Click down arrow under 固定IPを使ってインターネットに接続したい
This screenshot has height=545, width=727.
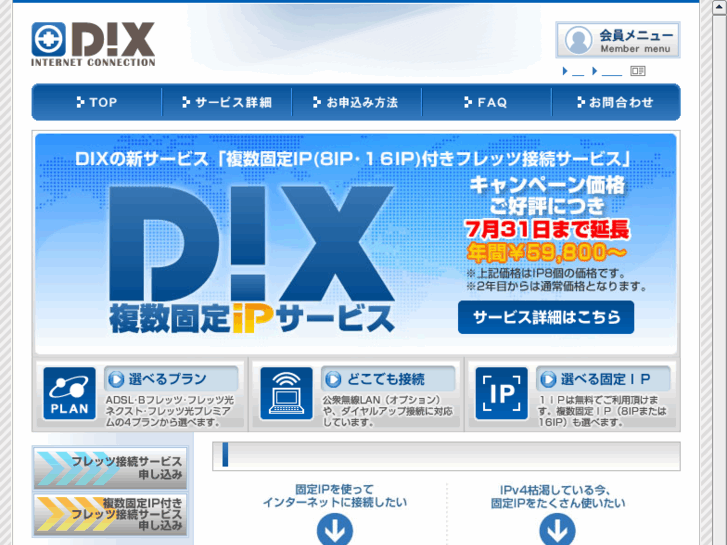pyautogui.click(x=335, y=531)
